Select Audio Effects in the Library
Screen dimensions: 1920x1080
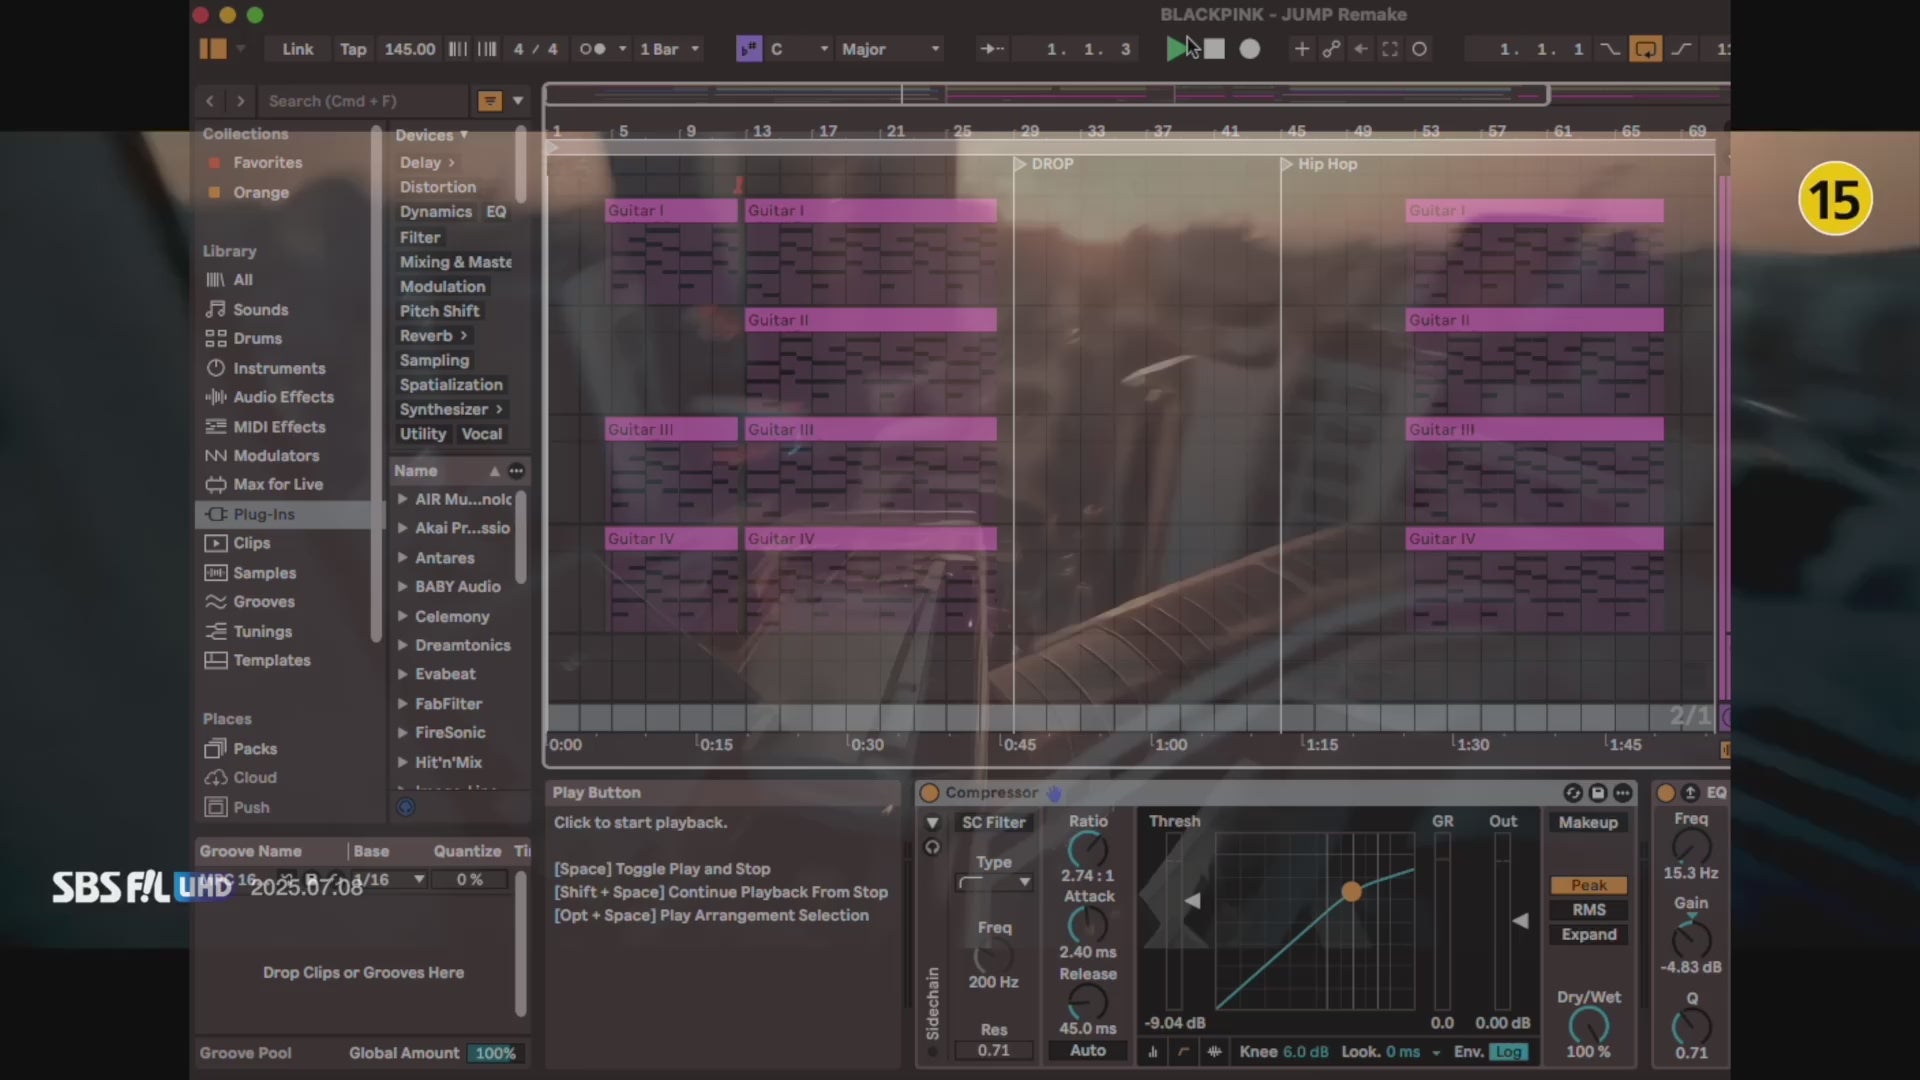click(283, 397)
